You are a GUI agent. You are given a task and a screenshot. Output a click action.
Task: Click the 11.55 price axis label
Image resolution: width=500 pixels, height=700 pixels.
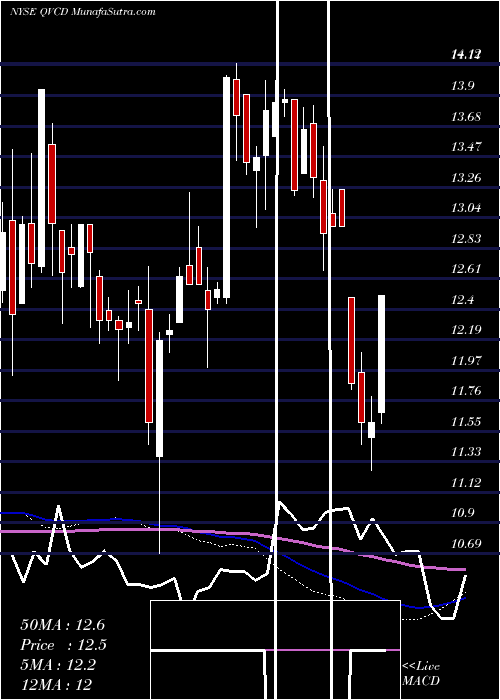click(x=466, y=421)
